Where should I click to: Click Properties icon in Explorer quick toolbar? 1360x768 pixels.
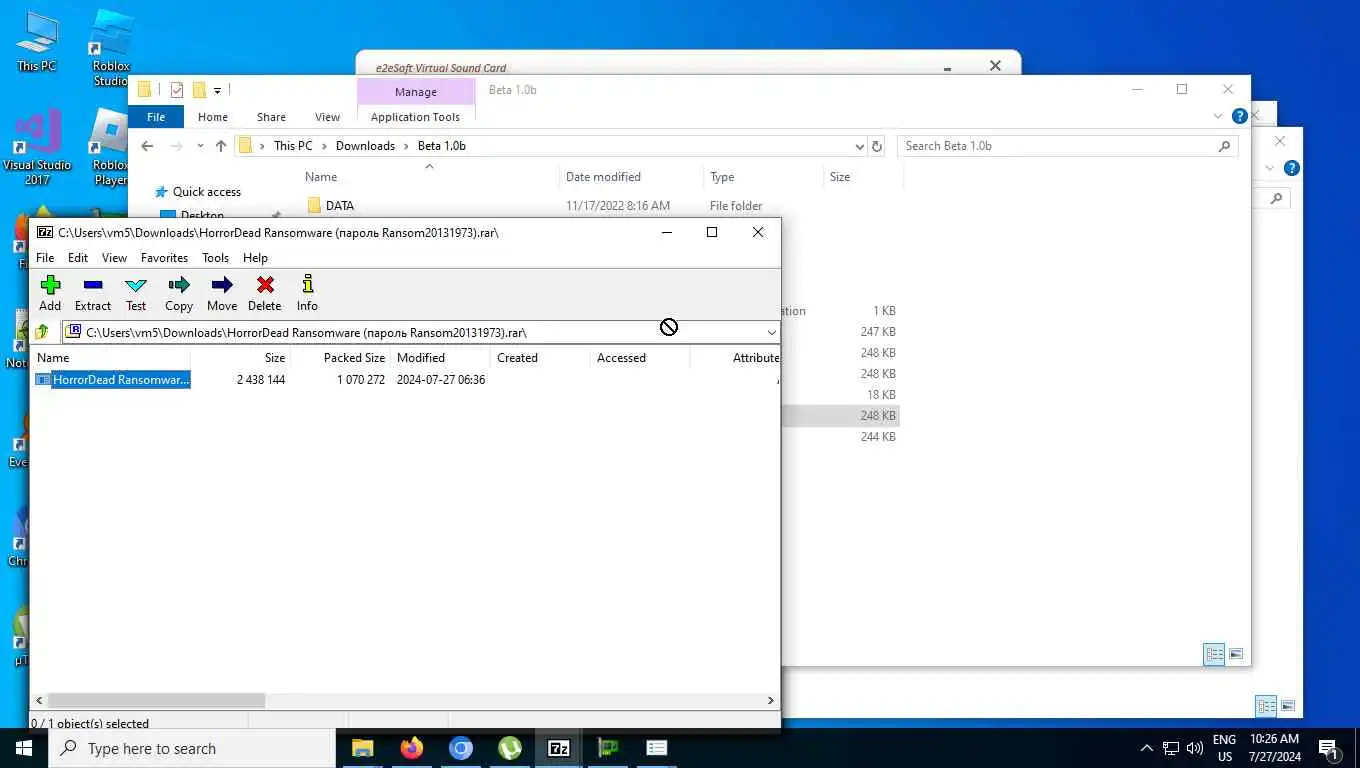click(177, 90)
